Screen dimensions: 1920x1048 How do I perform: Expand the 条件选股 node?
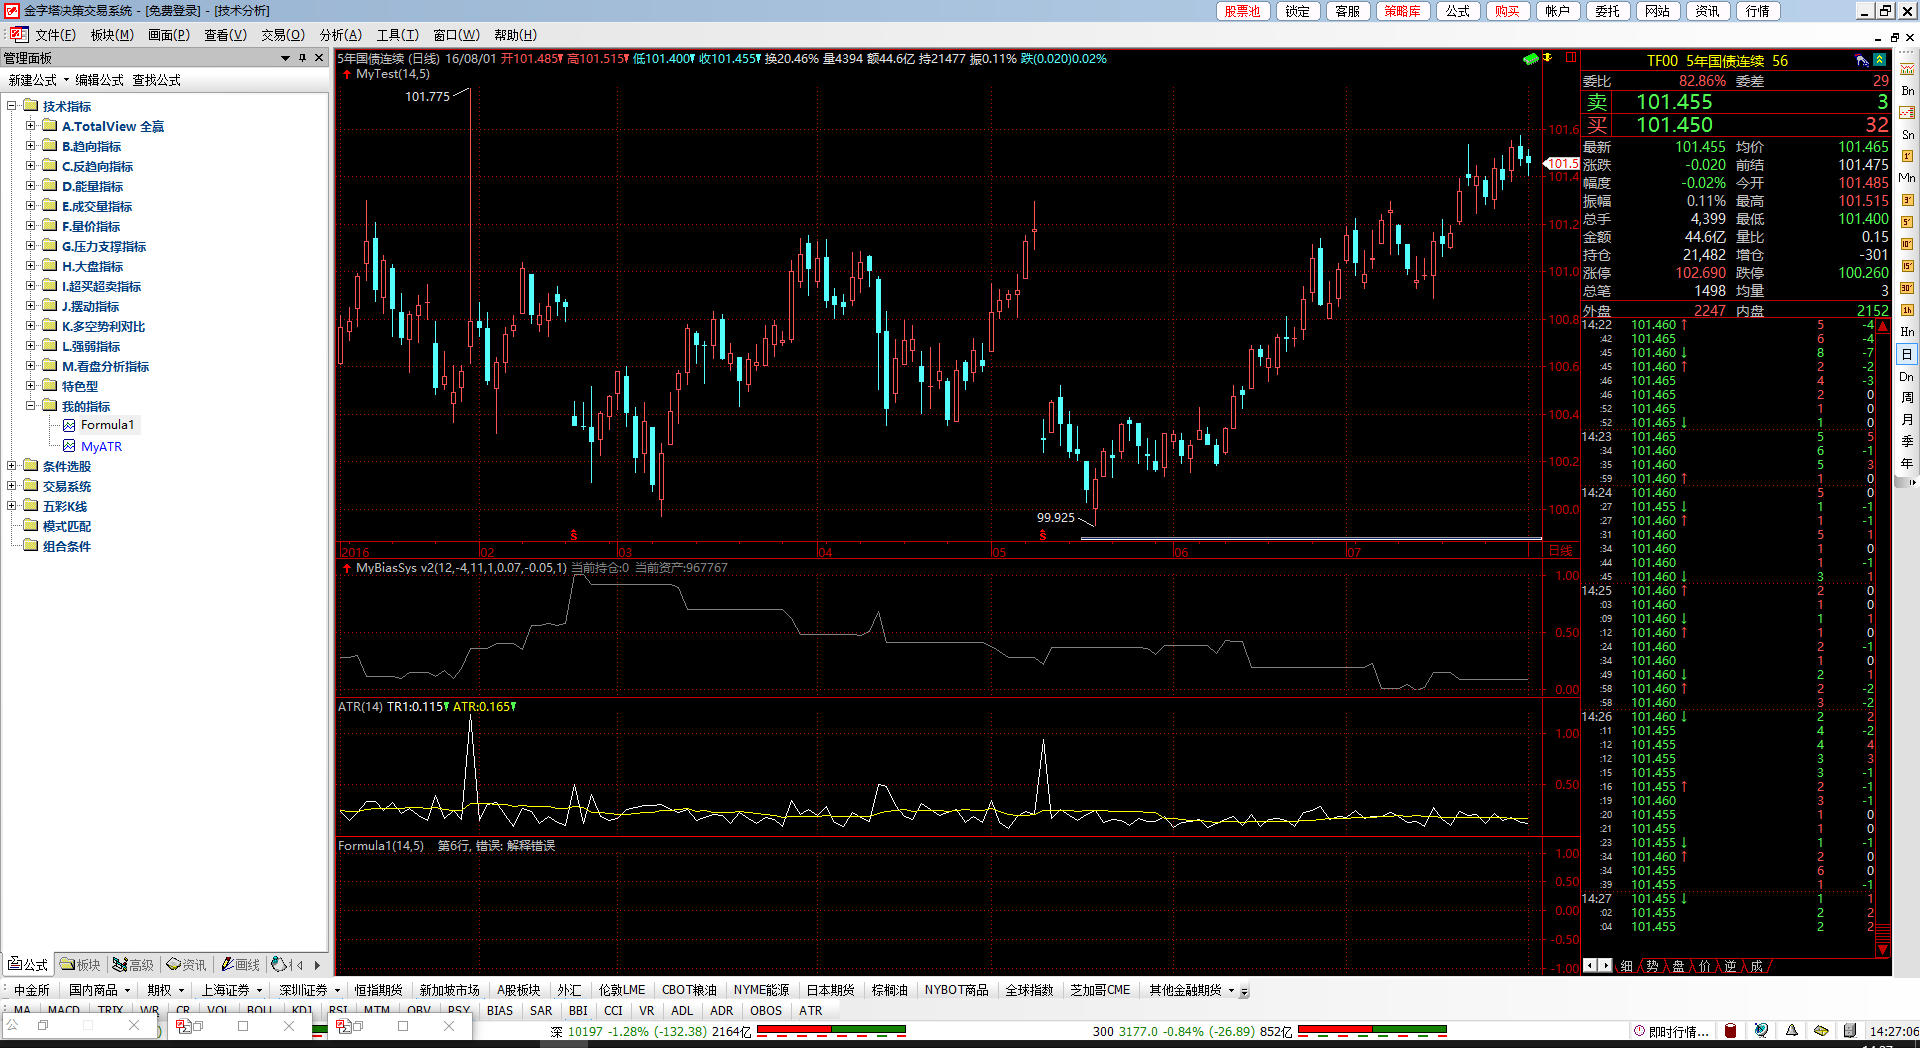tap(12, 466)
